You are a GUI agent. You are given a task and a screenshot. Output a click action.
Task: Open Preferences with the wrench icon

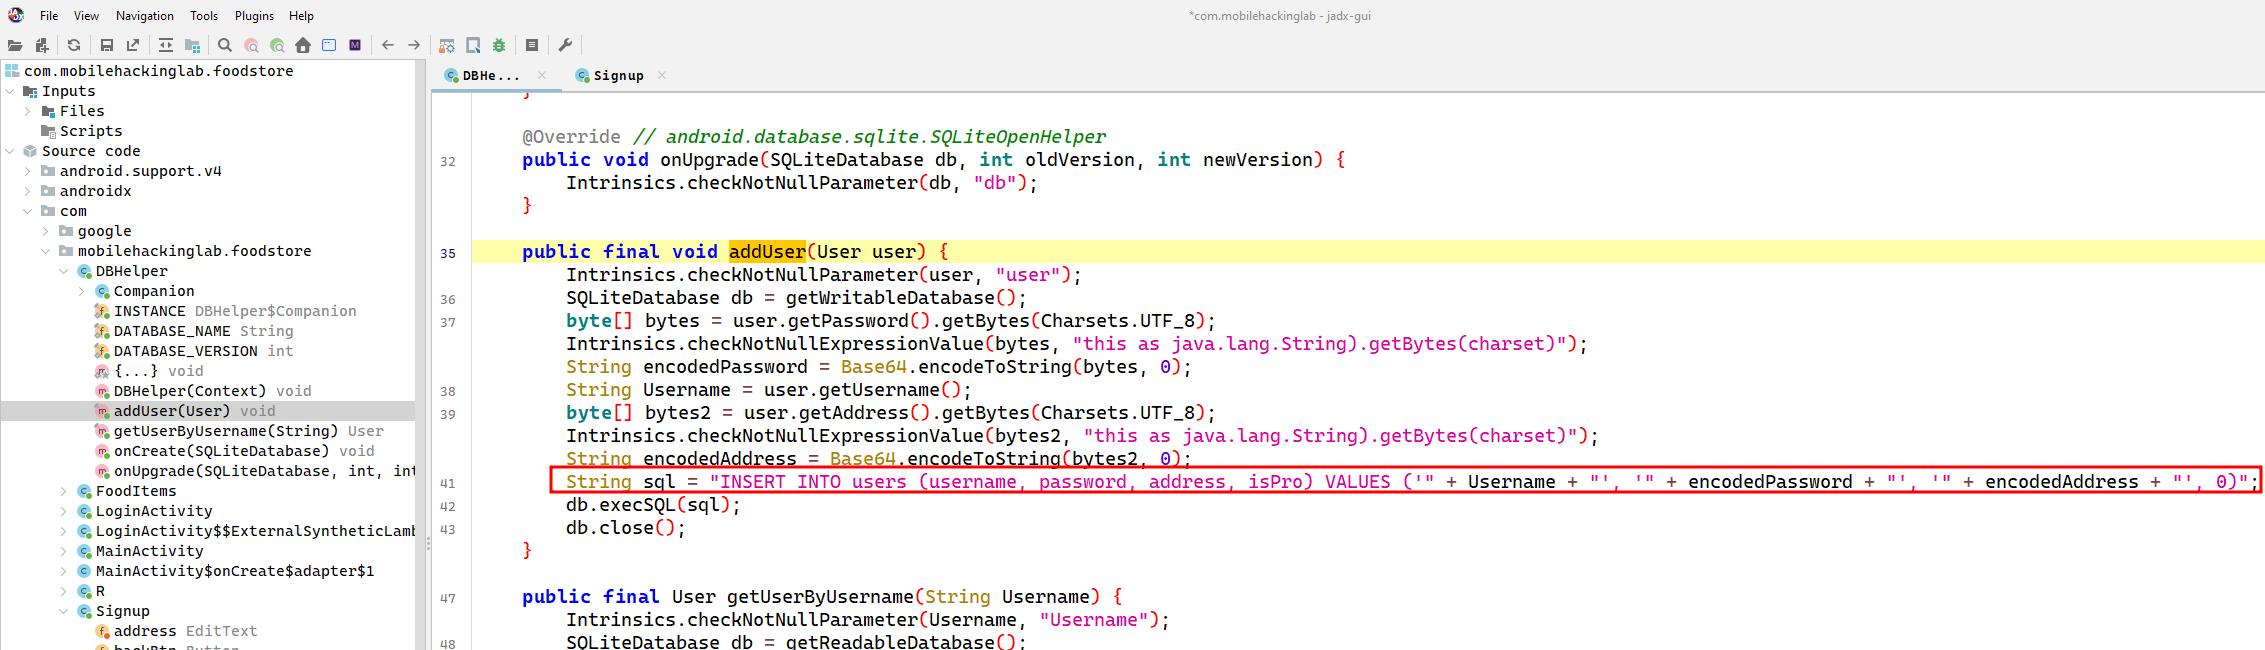[565, 45]
